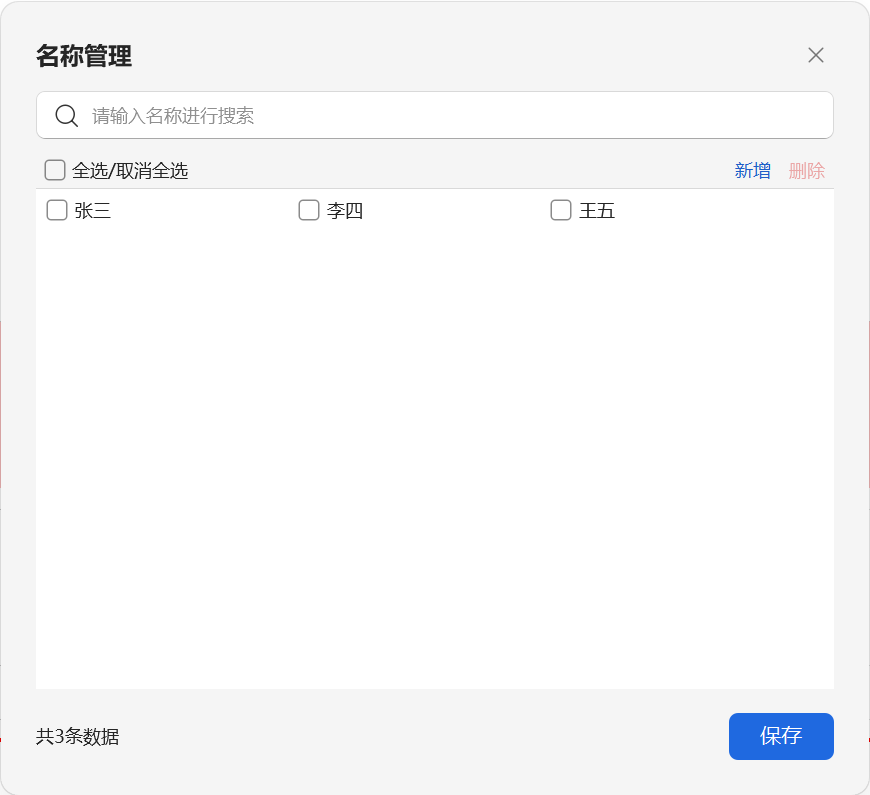870x795 pixels.
Task: Check the 李四 checkbox
Action: pos(308,210)
